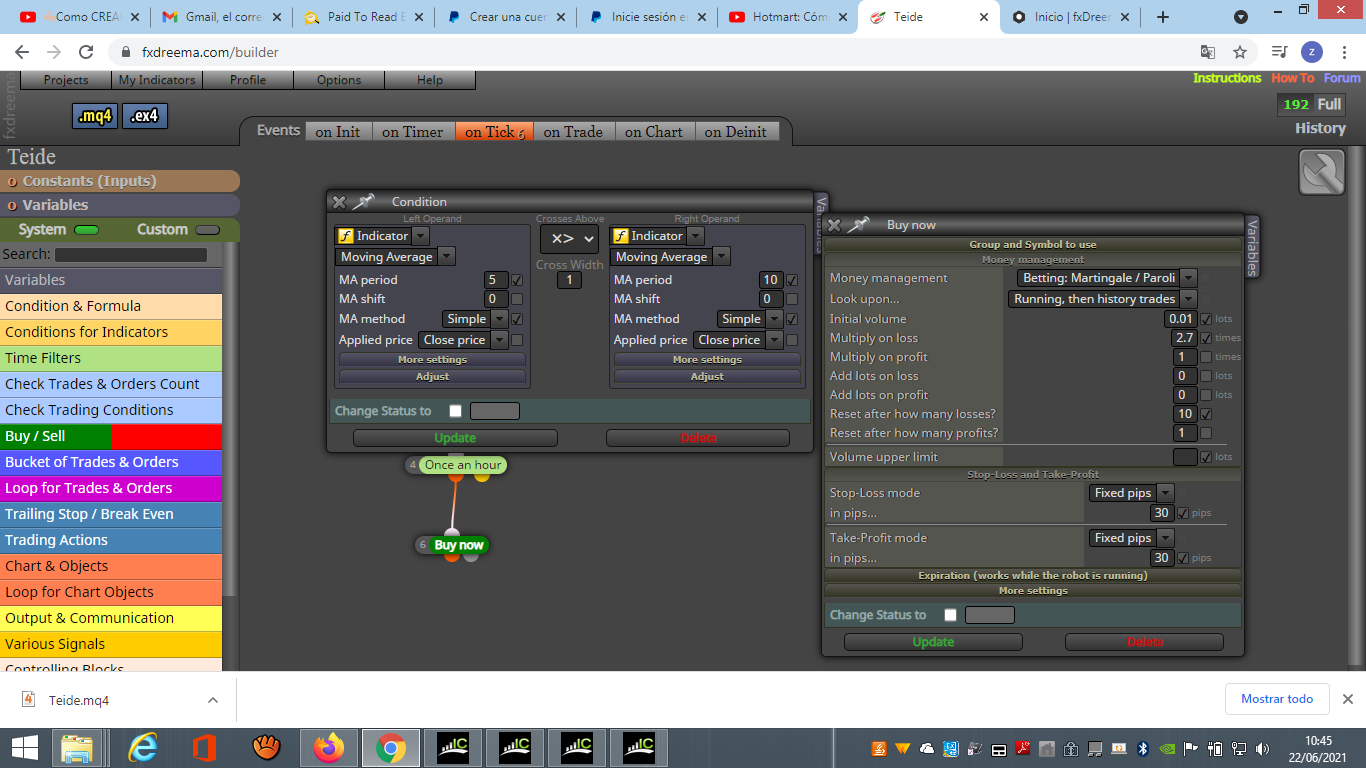
Task: Open the Instructions link
Action: tap(1227, 78)
